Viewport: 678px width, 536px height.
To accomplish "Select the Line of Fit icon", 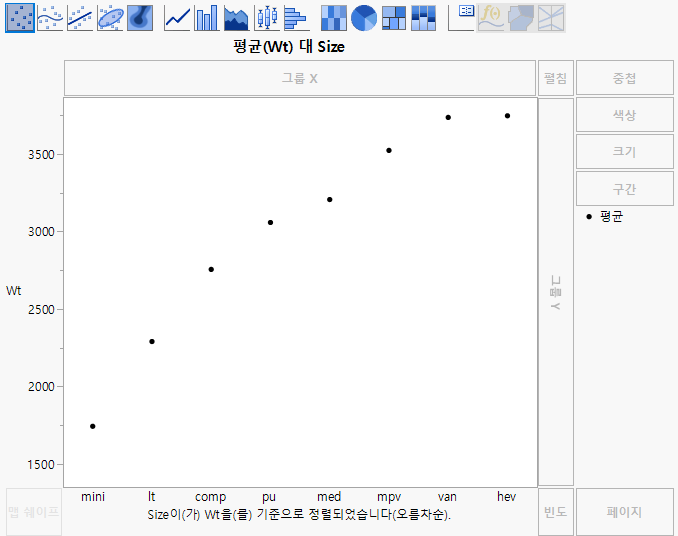I will 80,18.
